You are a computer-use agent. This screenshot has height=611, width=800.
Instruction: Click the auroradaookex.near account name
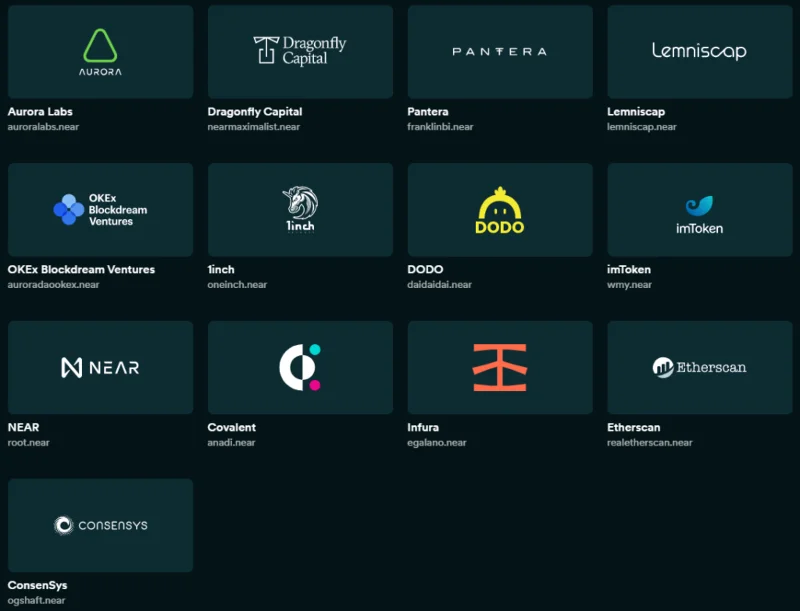(x=54, y=285)
